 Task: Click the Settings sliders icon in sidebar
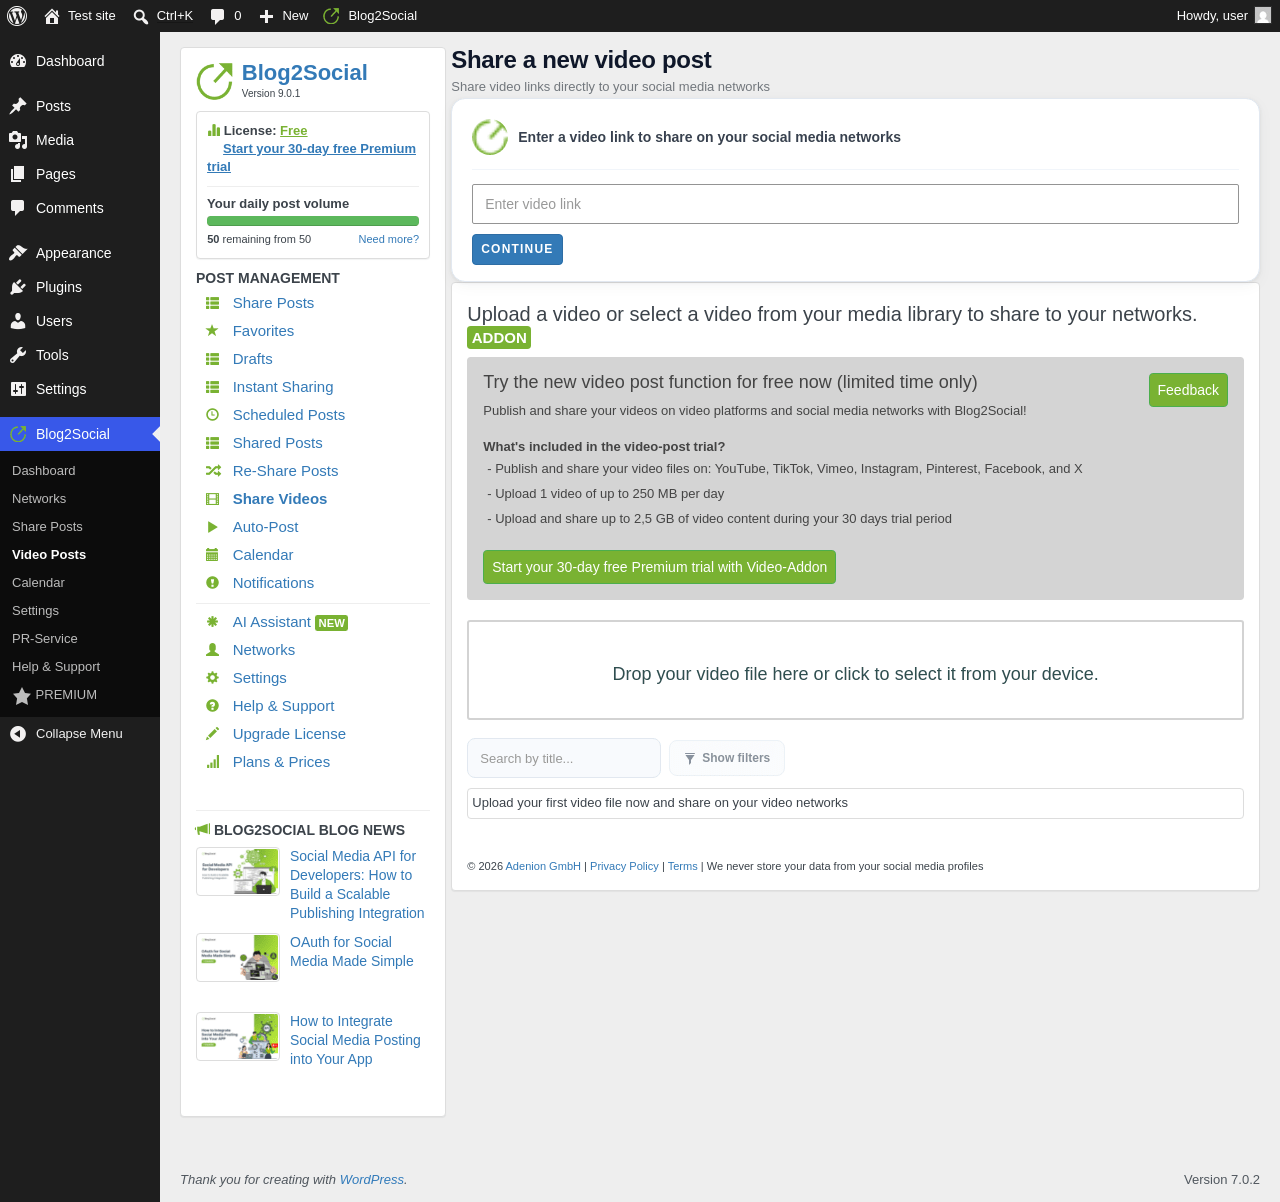point(18,389)
